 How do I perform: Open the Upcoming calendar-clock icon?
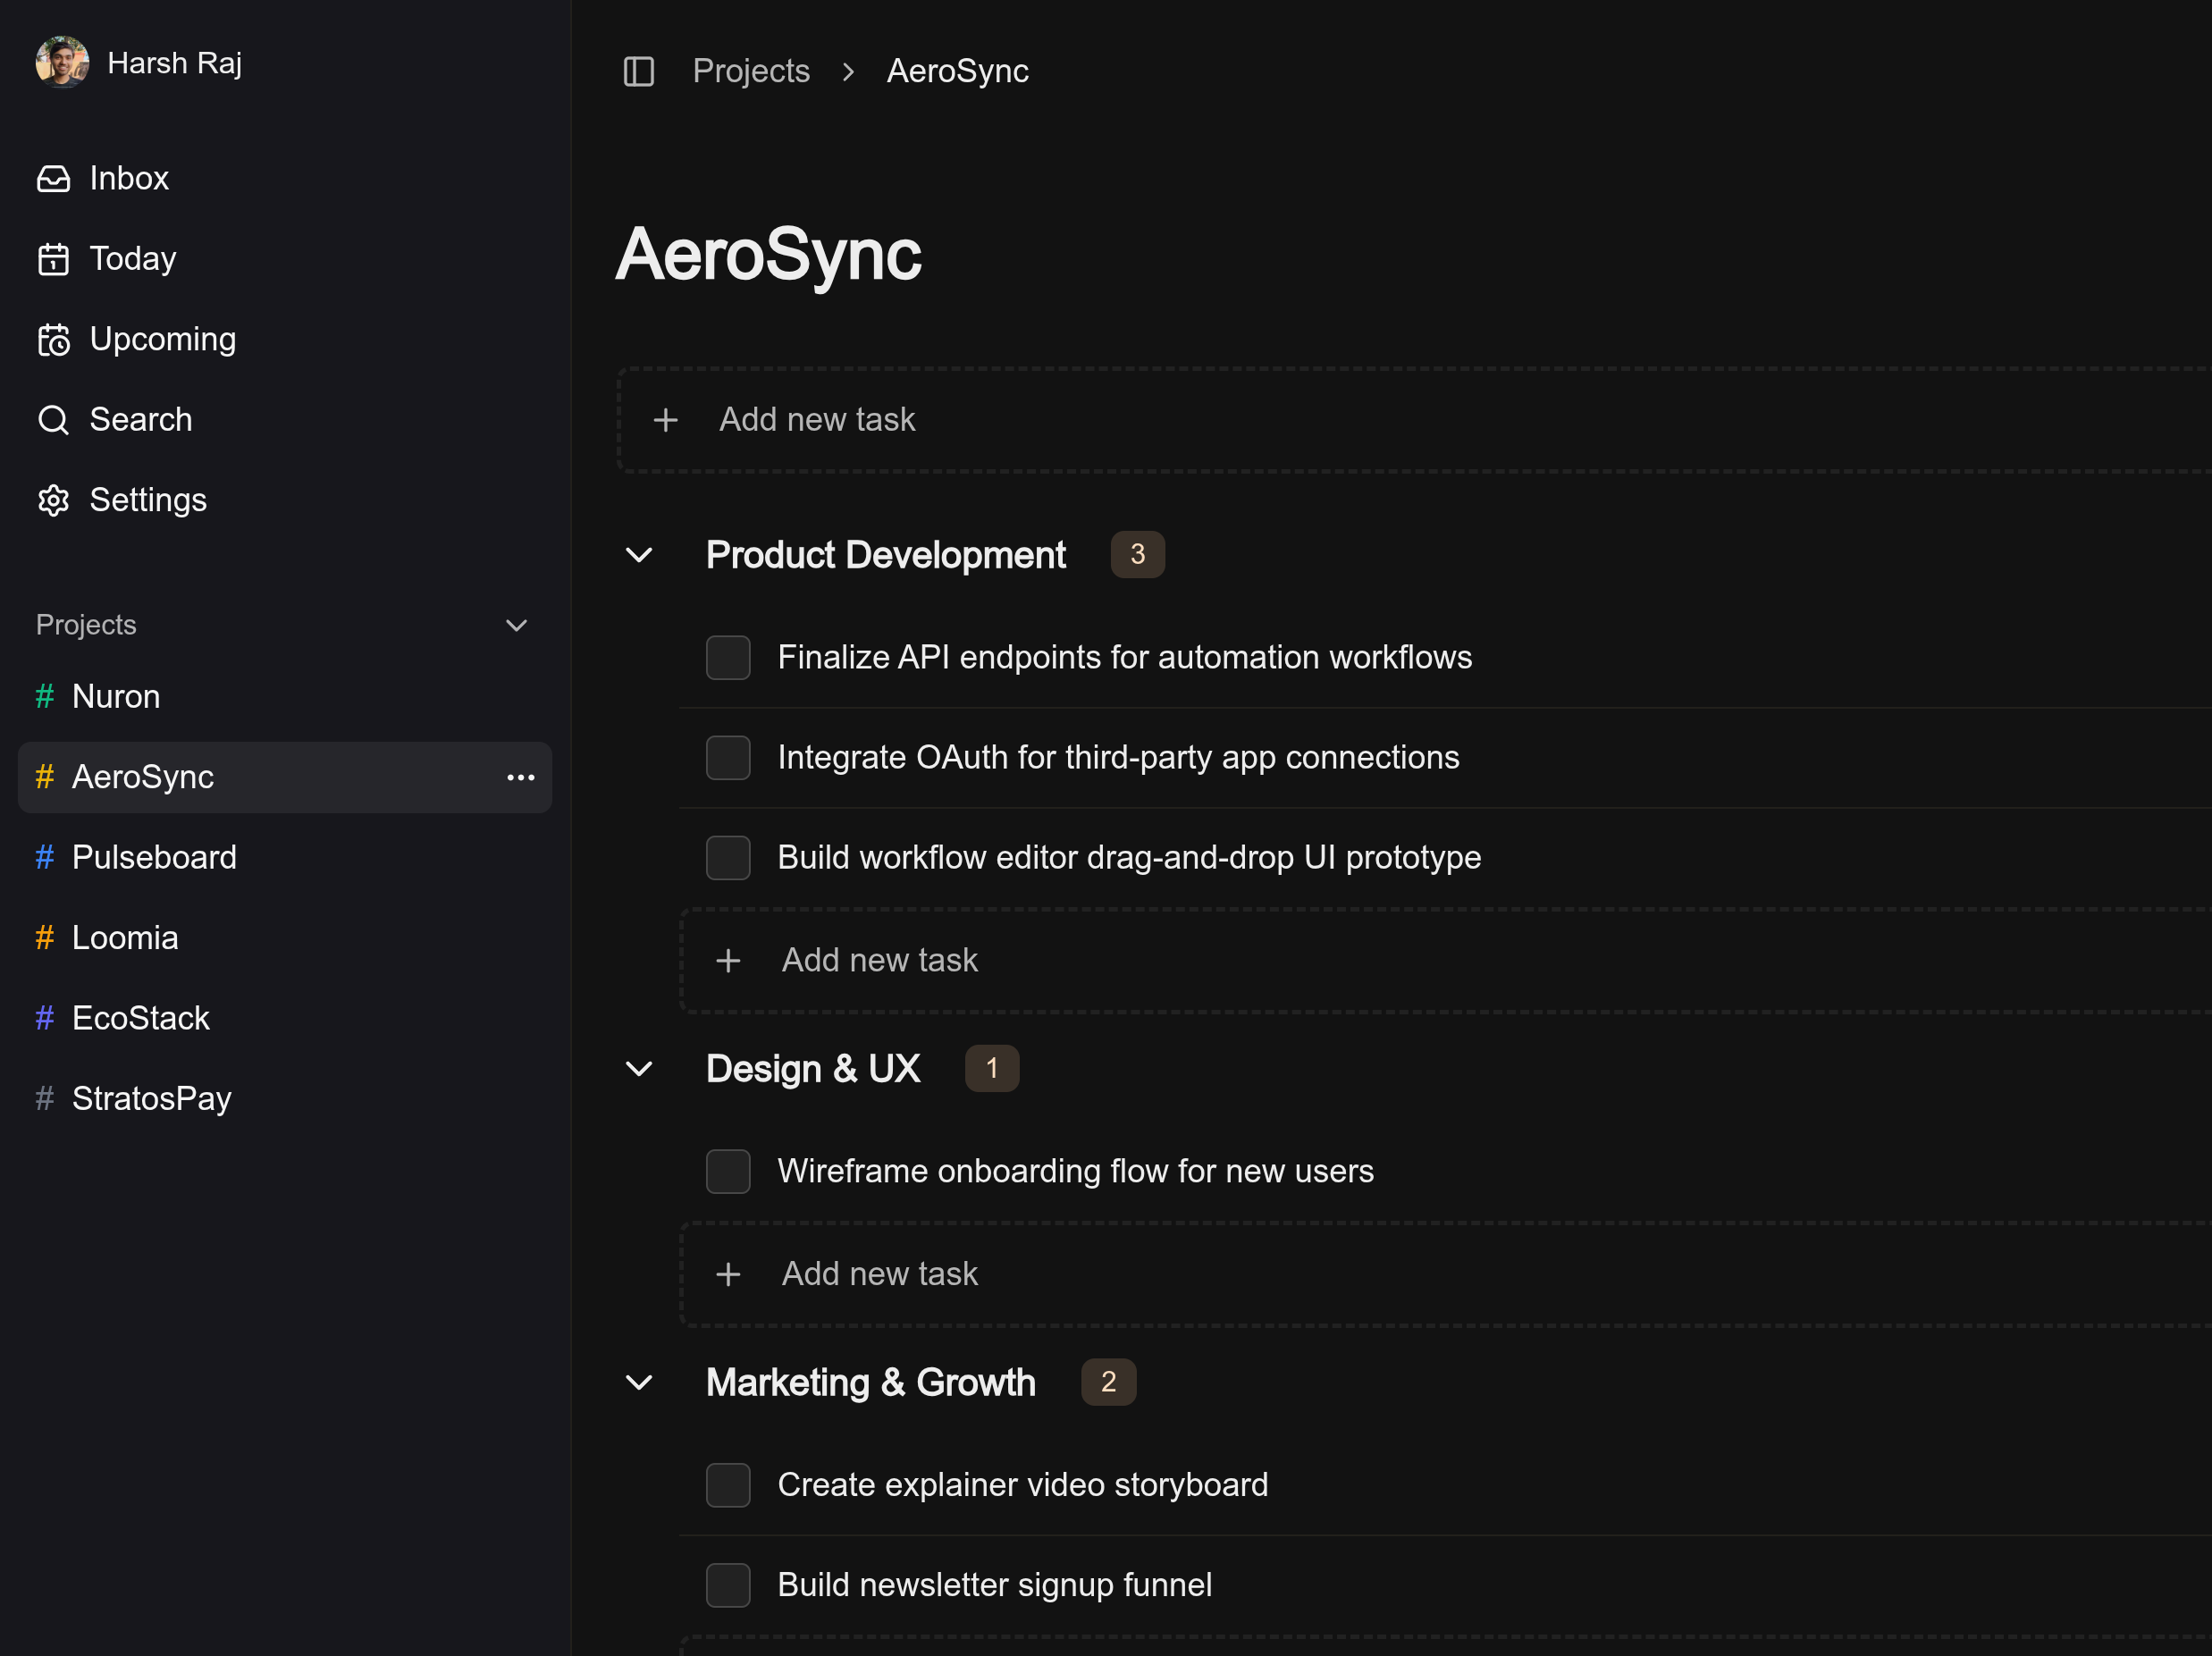coord(53,340)
